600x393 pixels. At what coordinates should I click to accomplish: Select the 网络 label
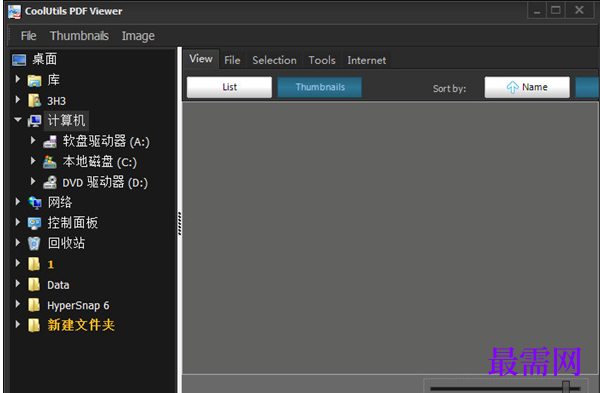point(60,202)
